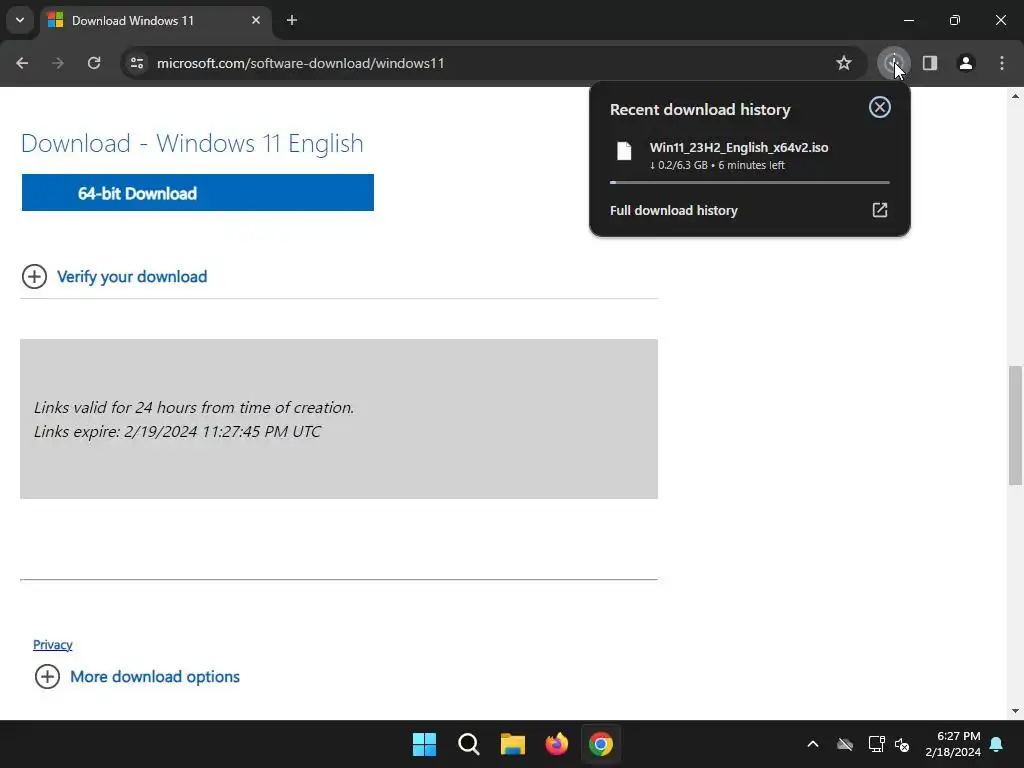Open the Privacy link
Viewport: 1024px width, 768px height.
pyautogui.click(x=53, y=645)
